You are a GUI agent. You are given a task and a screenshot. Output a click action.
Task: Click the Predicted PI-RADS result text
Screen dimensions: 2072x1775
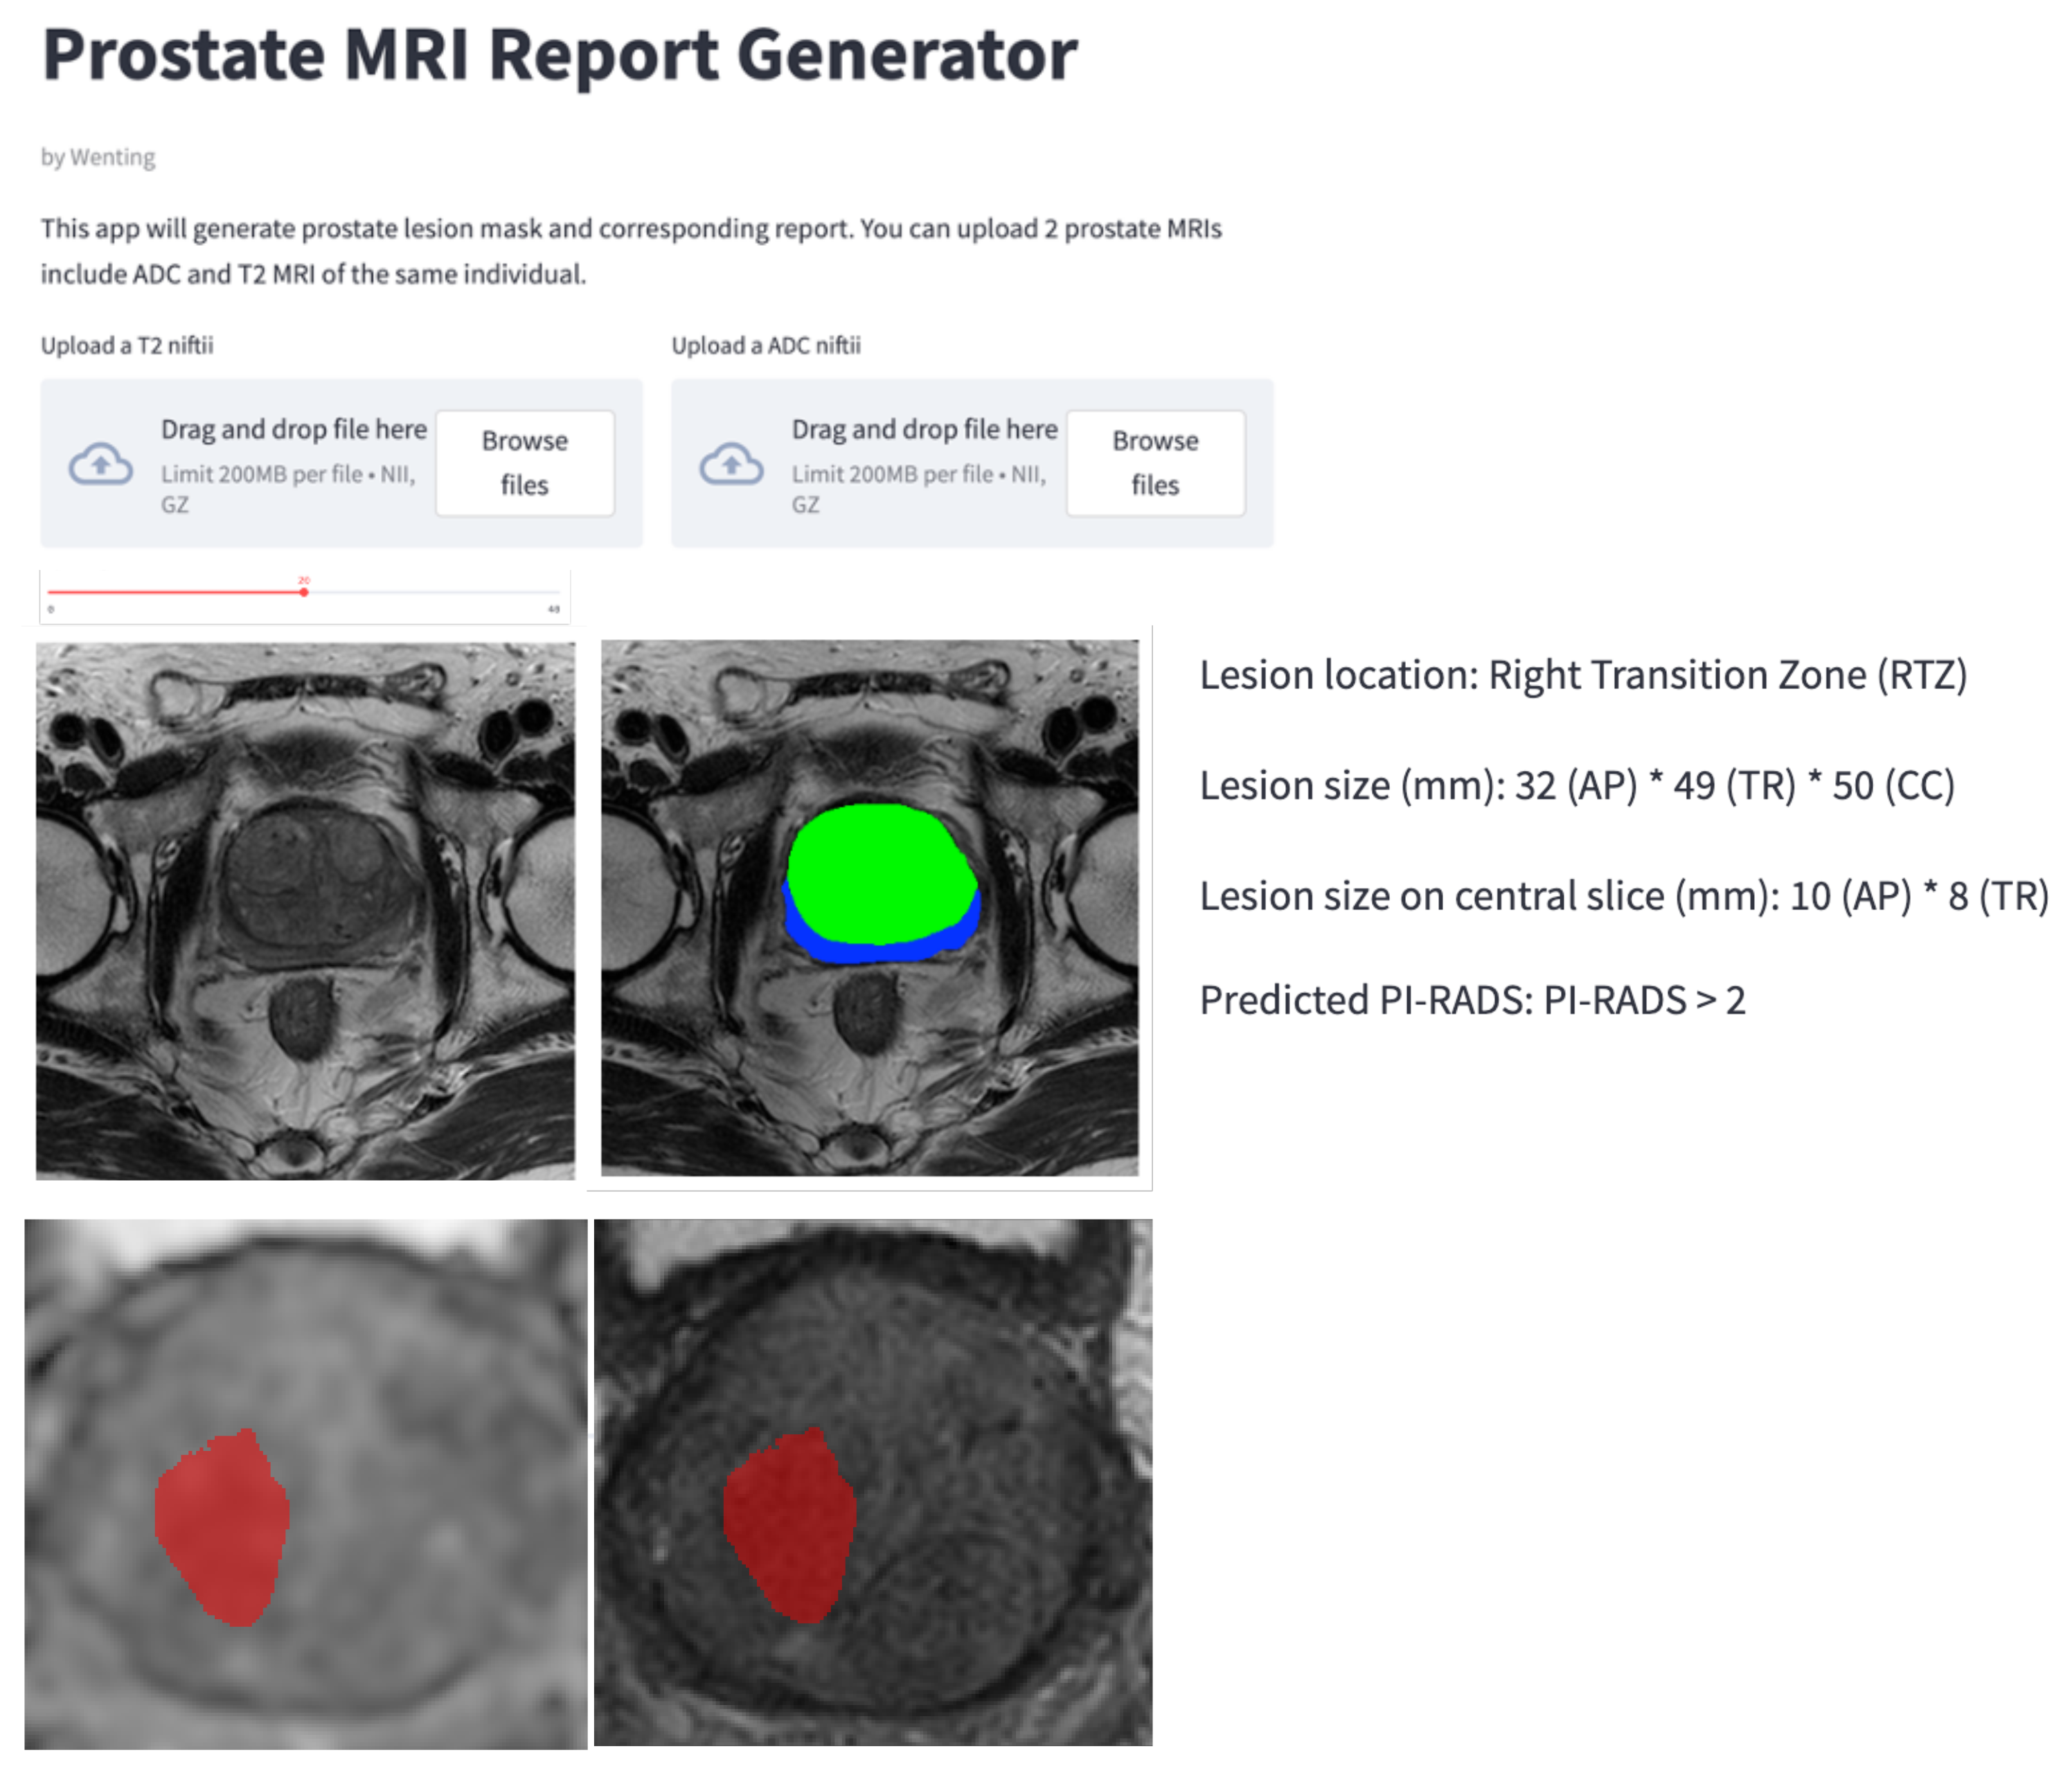click(1472, 1000)
